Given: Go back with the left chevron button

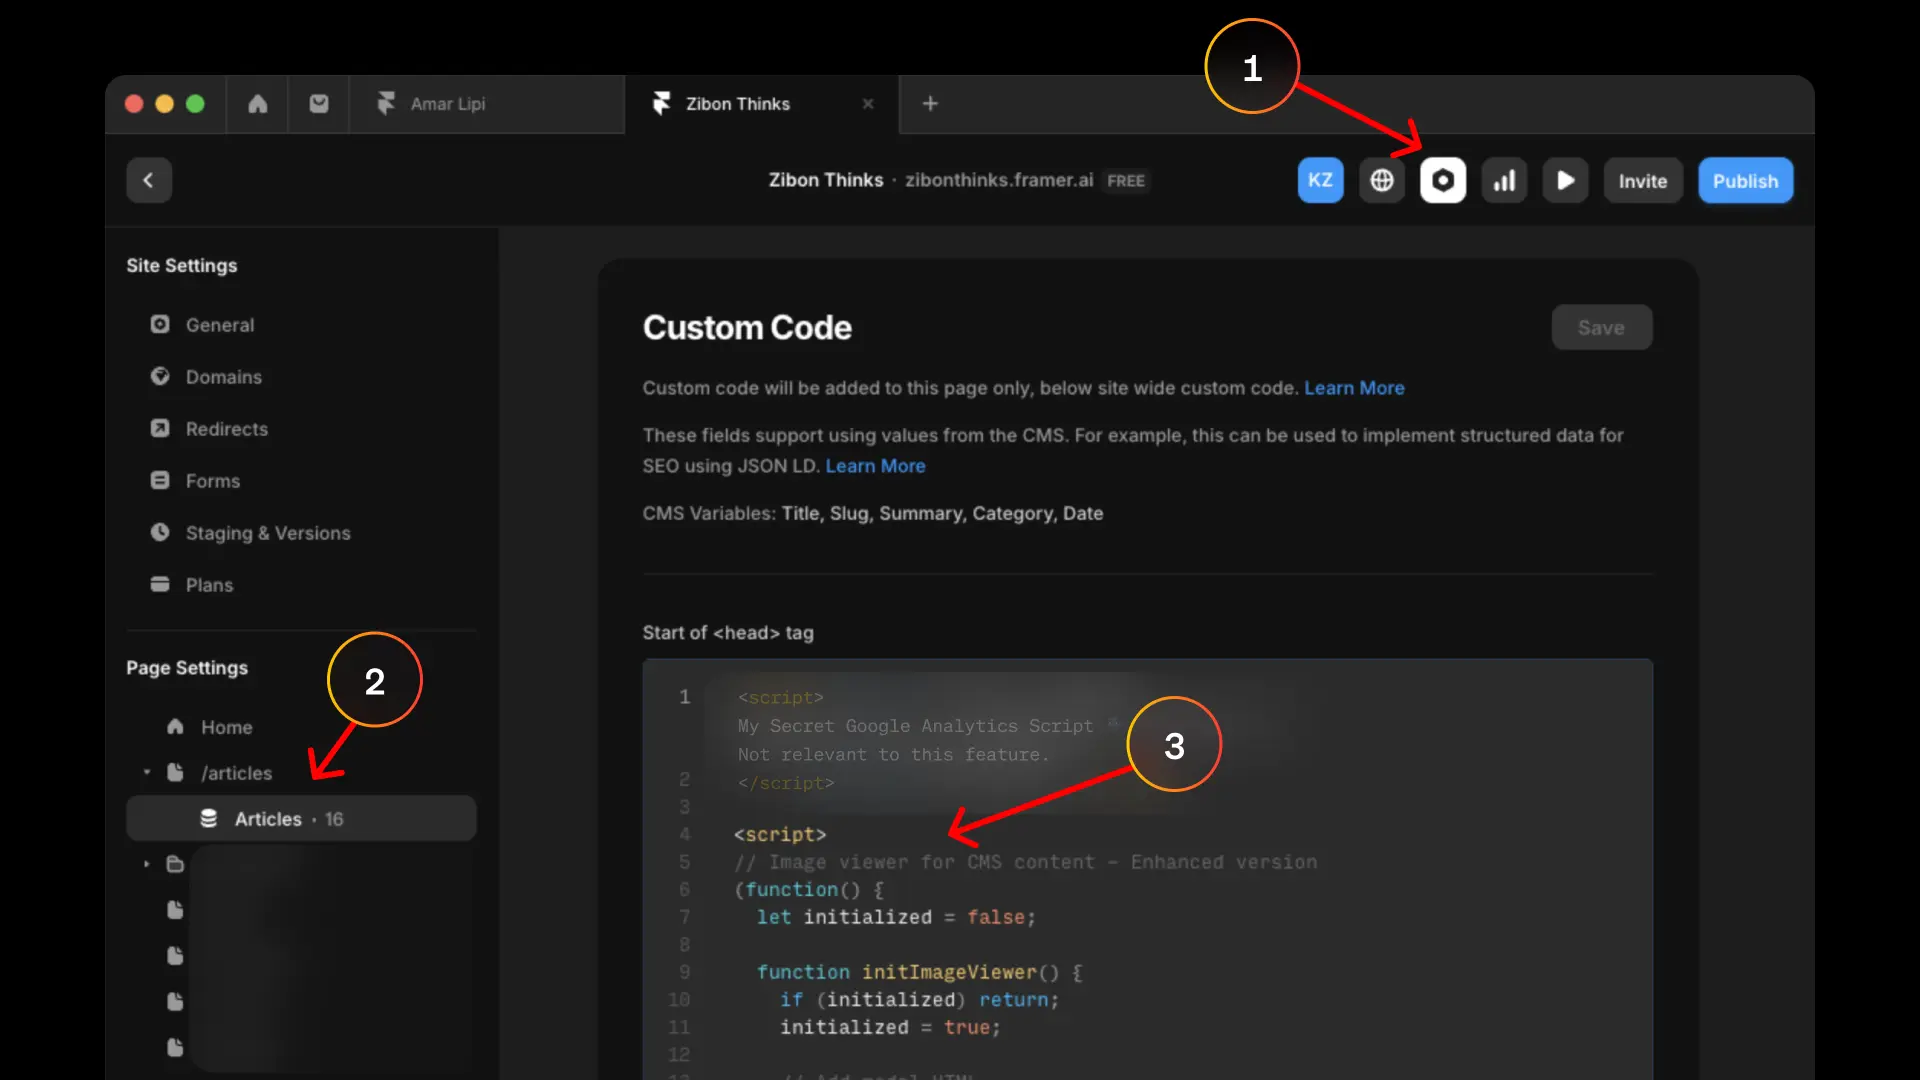Looking at the screenshot, I should (149, 180).
